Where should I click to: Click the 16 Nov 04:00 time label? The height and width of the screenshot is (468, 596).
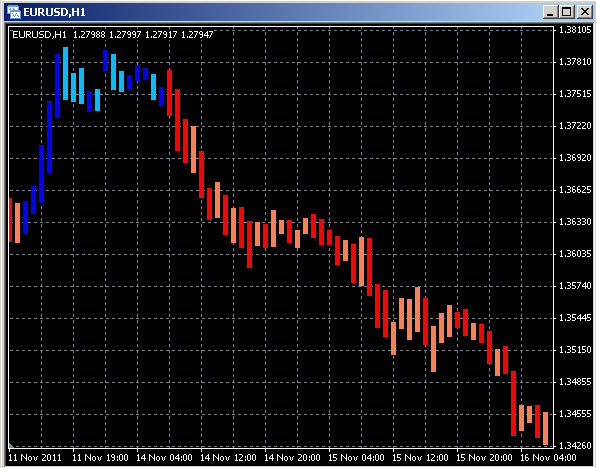pos(548,457)
